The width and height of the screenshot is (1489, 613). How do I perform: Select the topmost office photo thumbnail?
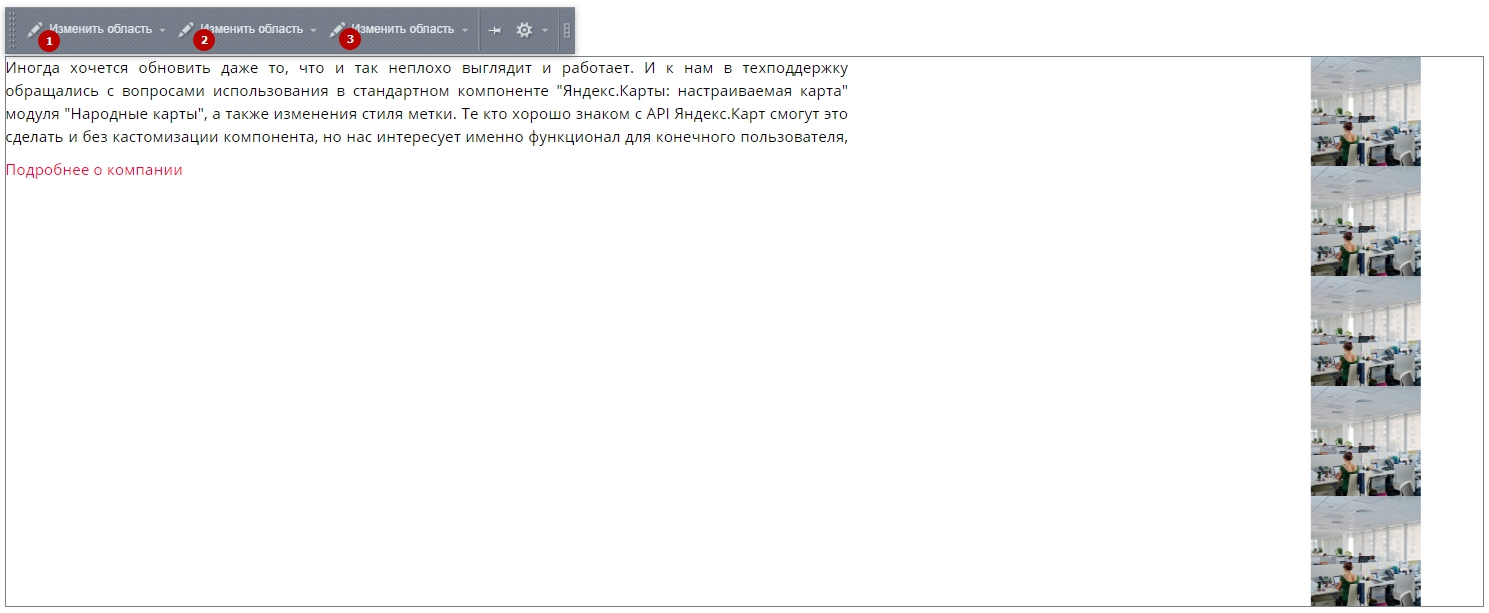pos(1365,111)
